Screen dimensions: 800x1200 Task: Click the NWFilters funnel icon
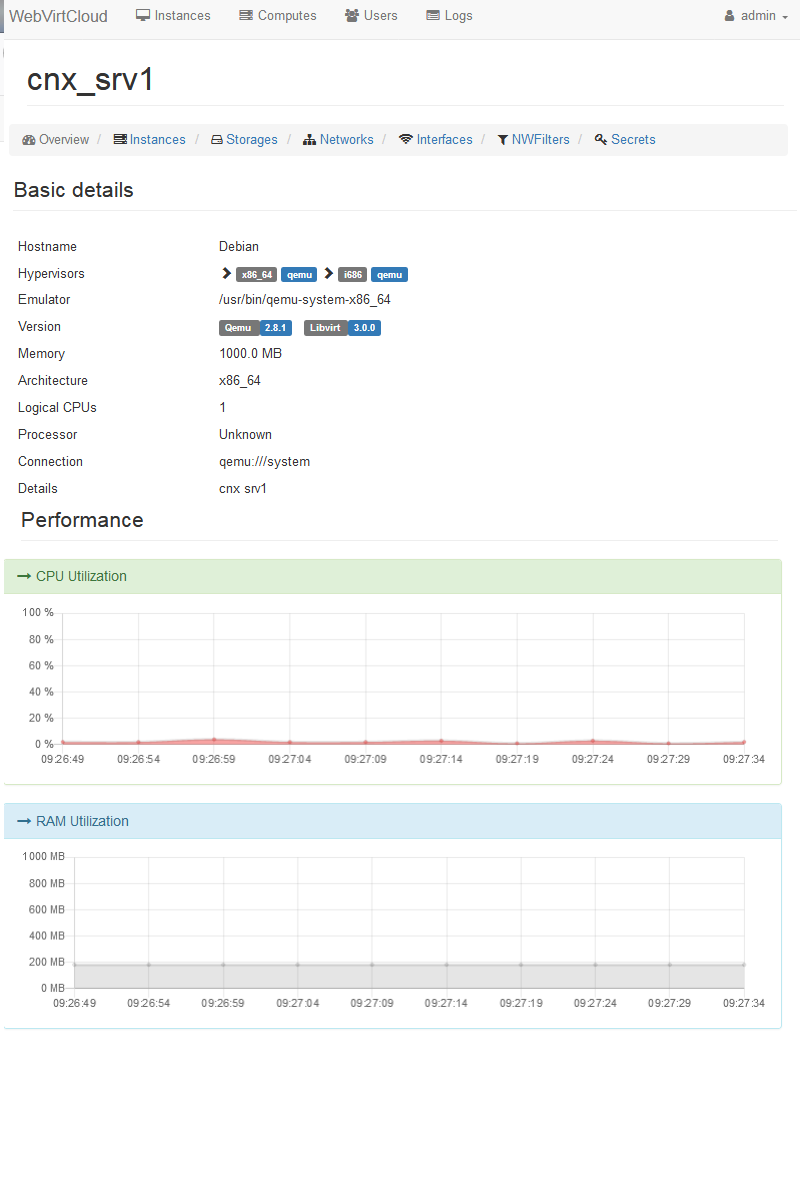click(x=503, y=140)
